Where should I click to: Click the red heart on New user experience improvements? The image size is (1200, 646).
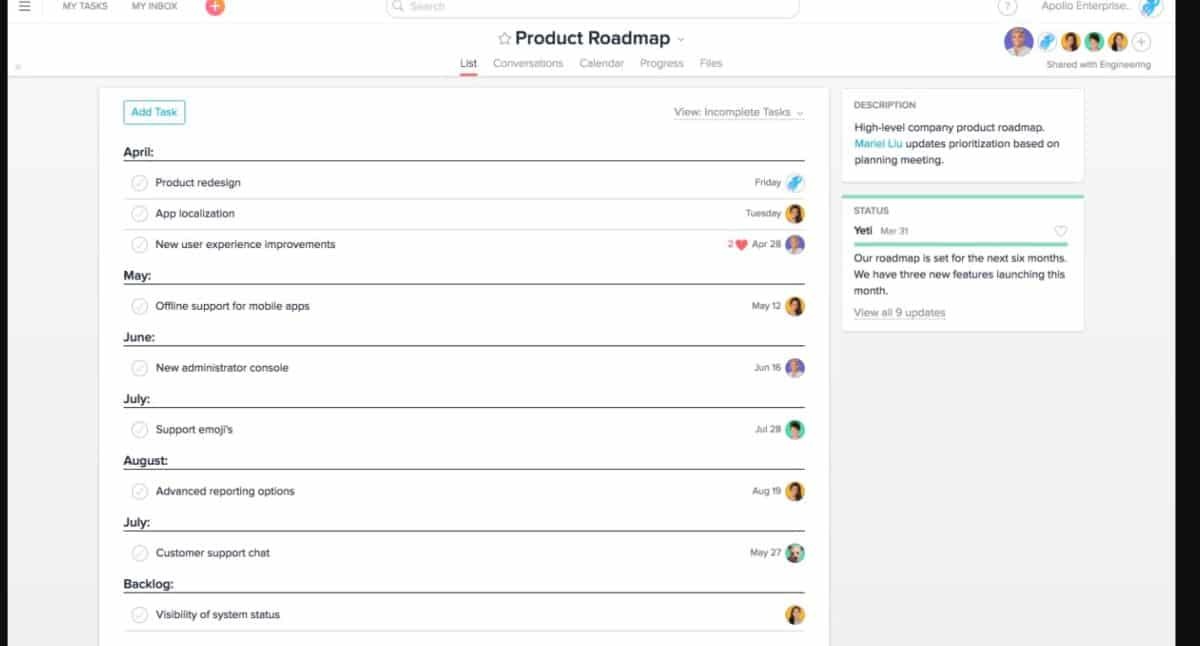pos(741,244)
